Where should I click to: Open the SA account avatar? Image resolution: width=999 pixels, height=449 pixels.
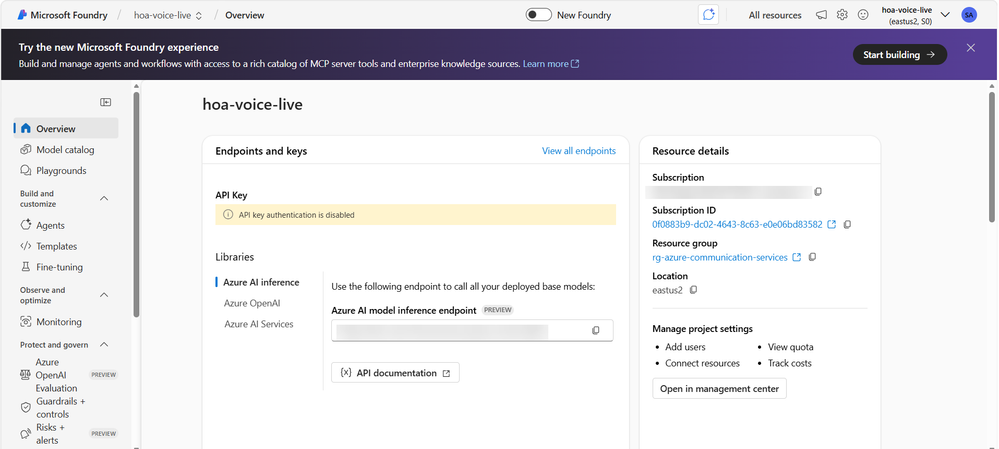[968, 15]
